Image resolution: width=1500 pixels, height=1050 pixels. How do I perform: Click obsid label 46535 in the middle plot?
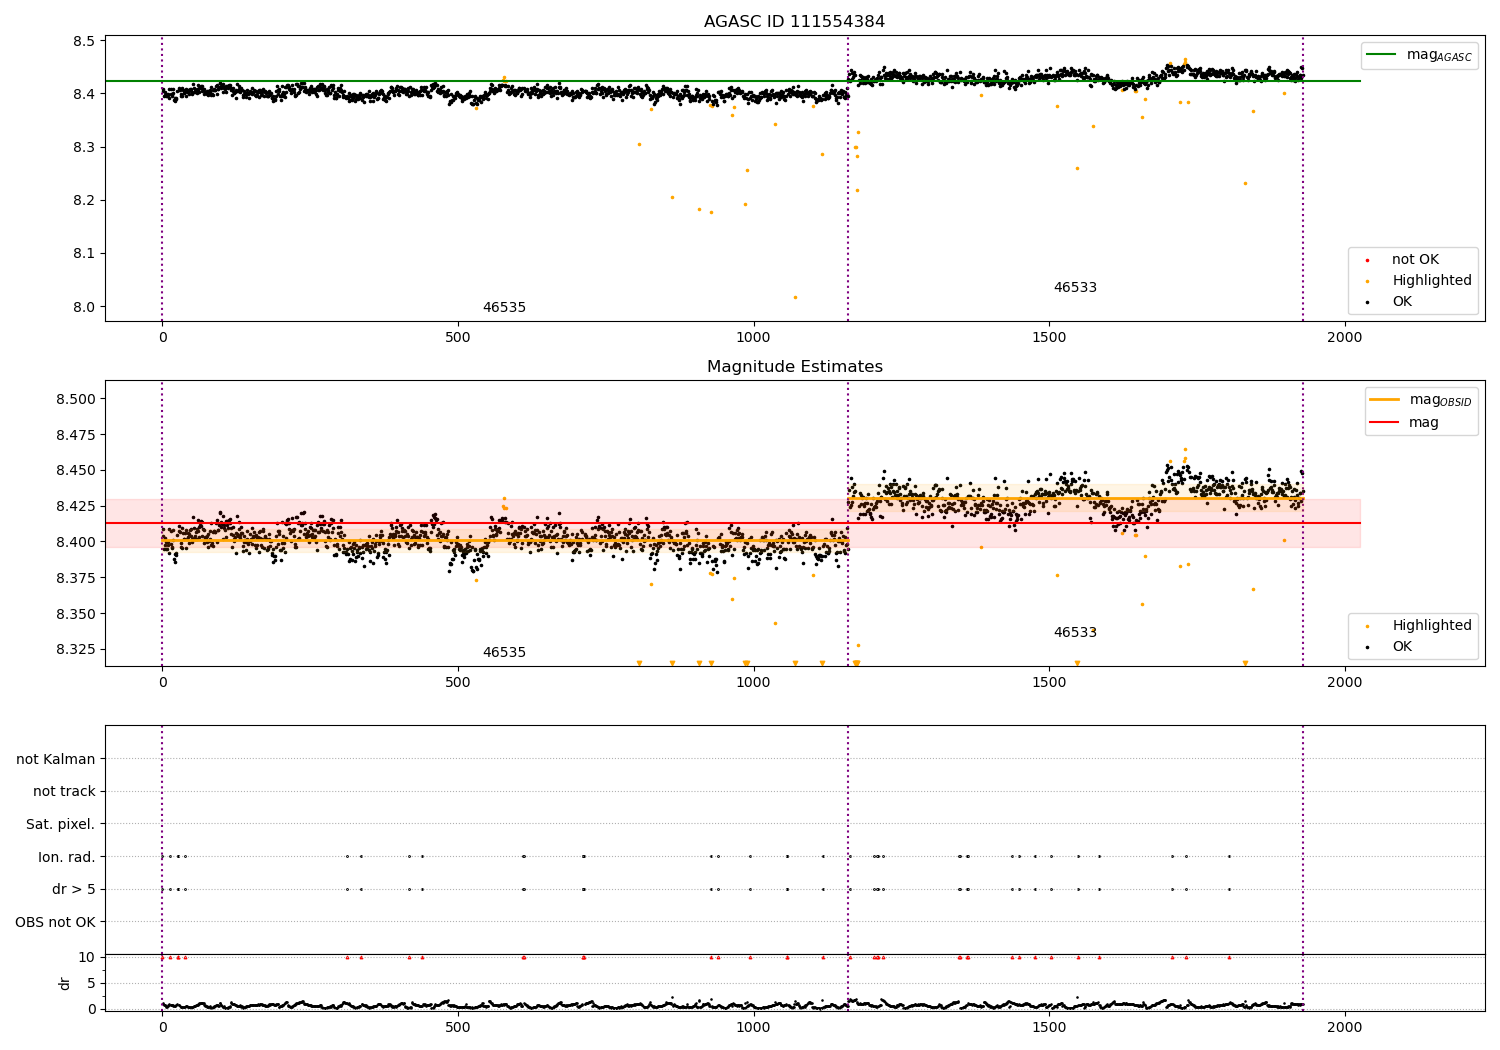[x=504, y=653]
